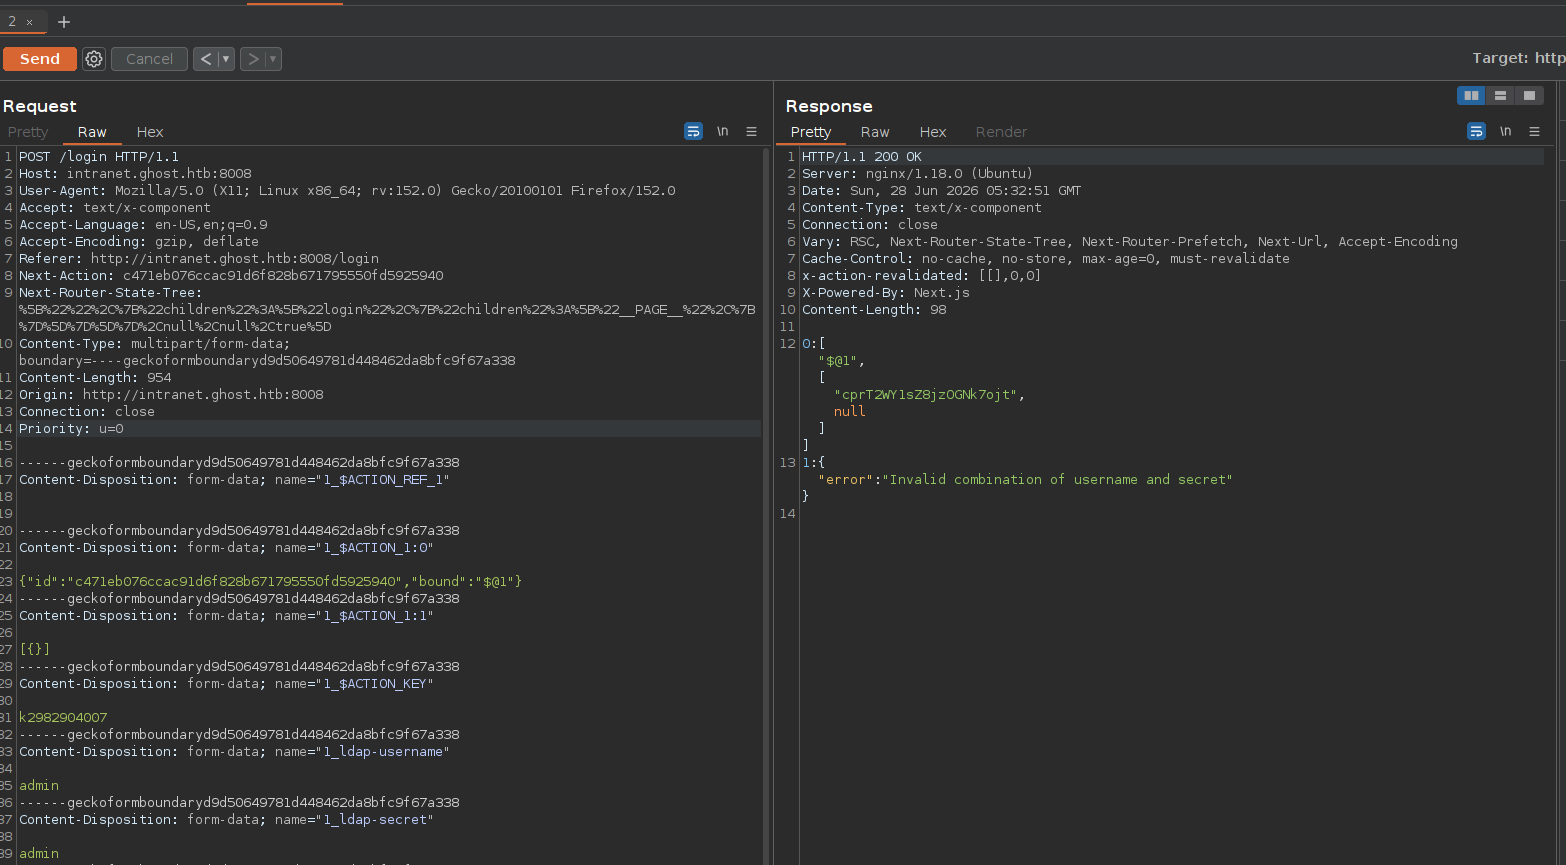Click the k2982904007 action key value

click(x=63, y=718)
